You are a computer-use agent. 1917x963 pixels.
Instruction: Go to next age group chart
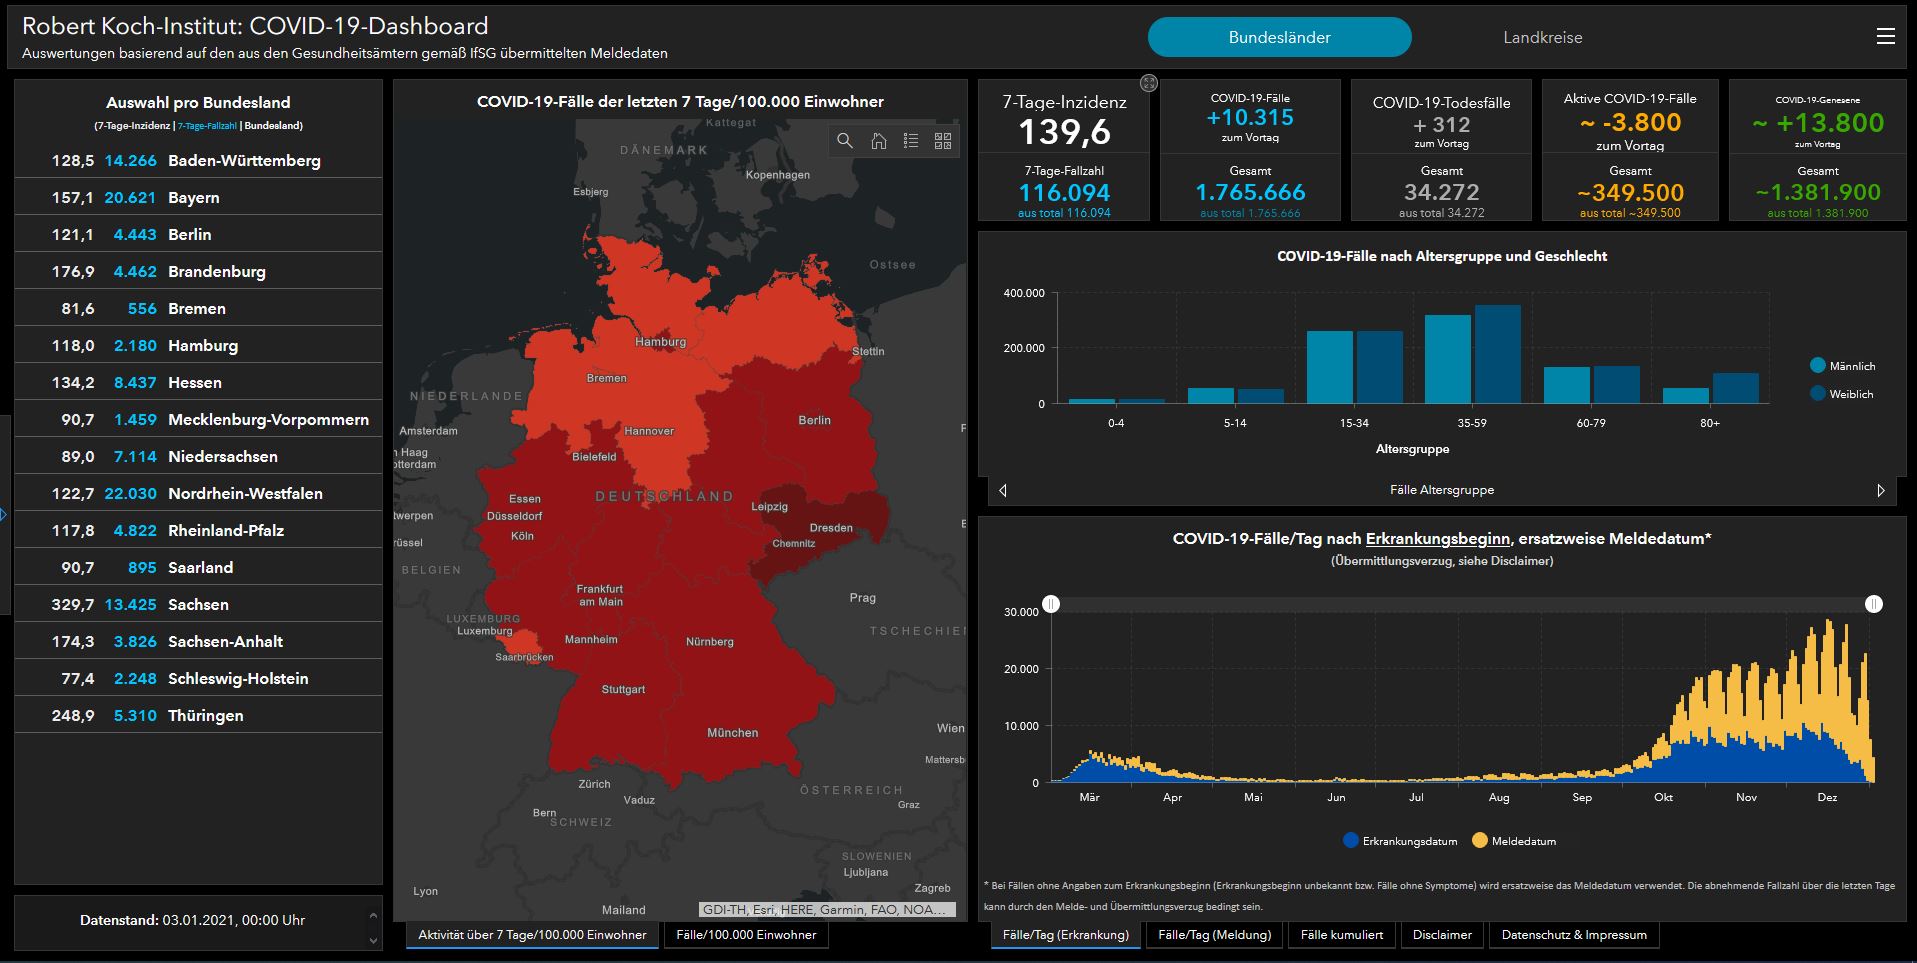(x=1880, y=490)
